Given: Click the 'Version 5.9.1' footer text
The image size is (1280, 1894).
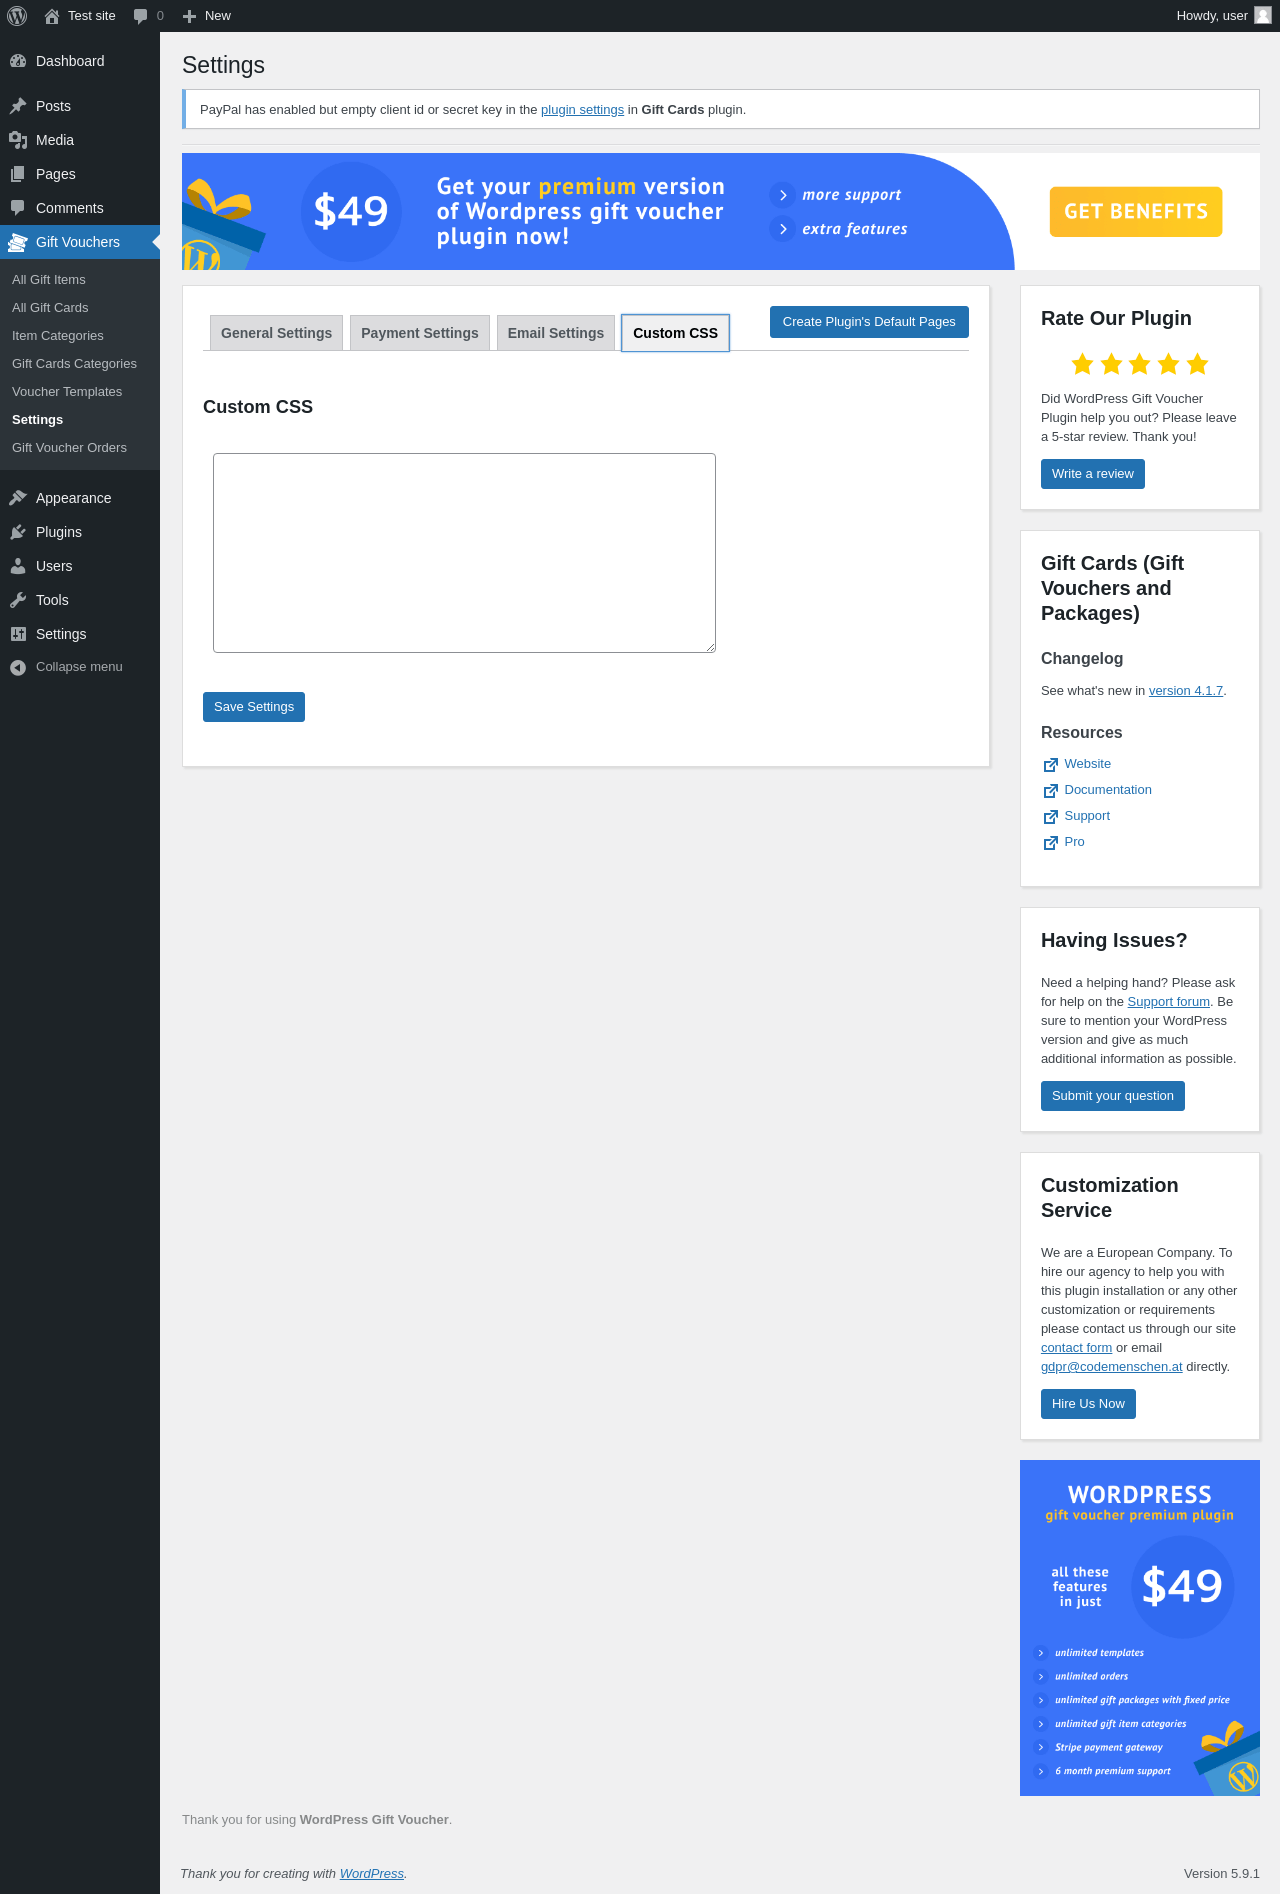Looking at the screenshot, I should point(1221,1874).
